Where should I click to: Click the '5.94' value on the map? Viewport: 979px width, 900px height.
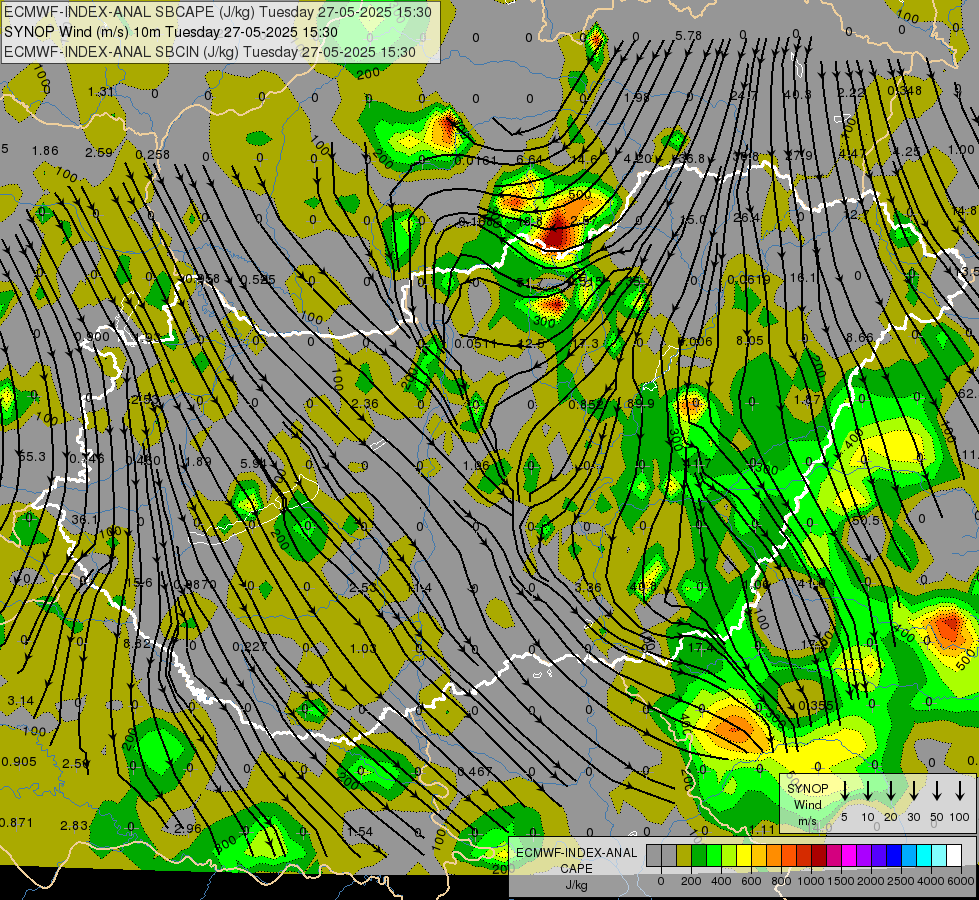(253, 463)
